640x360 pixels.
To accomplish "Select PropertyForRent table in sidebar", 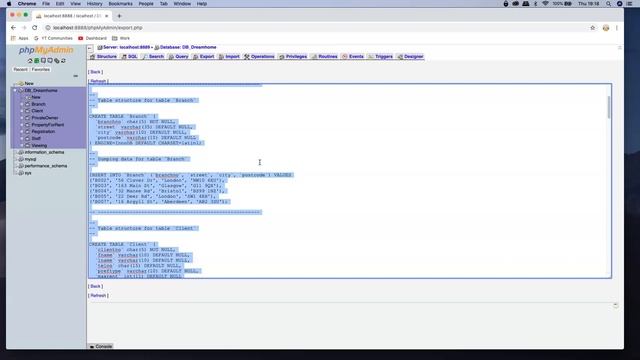I will [48, 125].
